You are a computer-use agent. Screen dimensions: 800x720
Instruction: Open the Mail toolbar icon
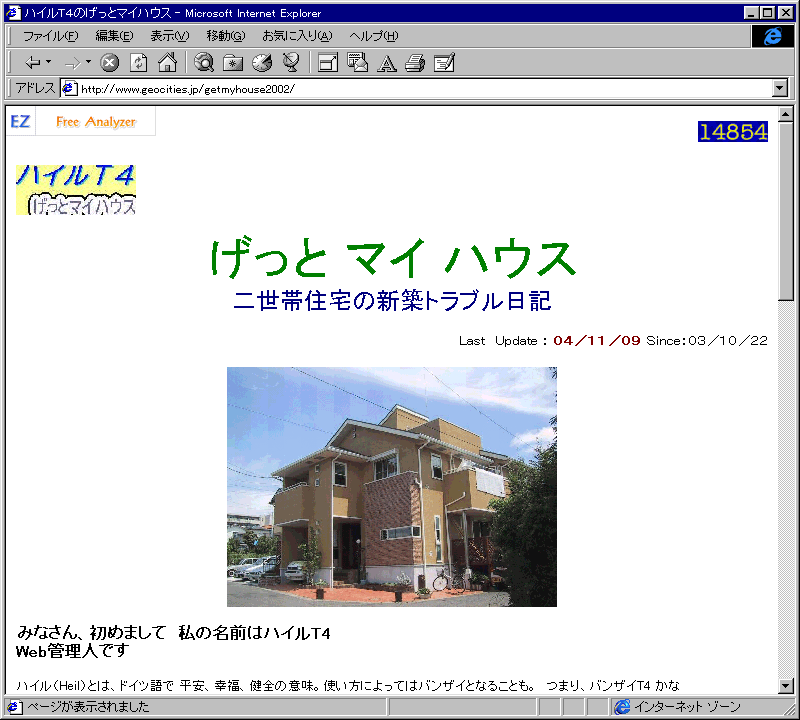[x=357, y=63]
